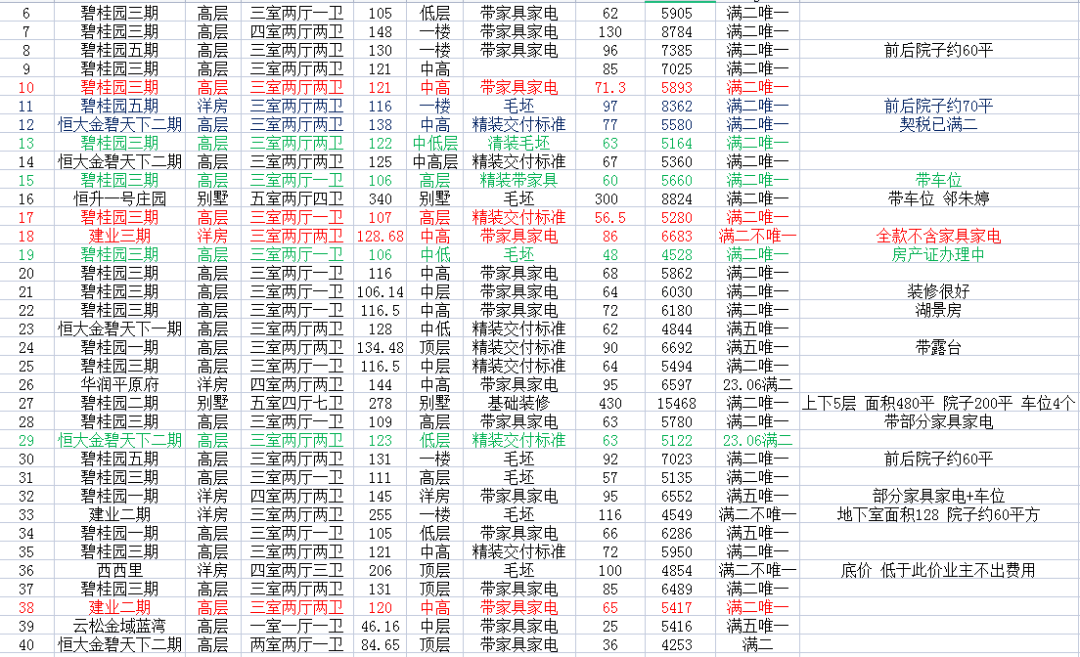Select the area value 46.16

tap(380, 627)
